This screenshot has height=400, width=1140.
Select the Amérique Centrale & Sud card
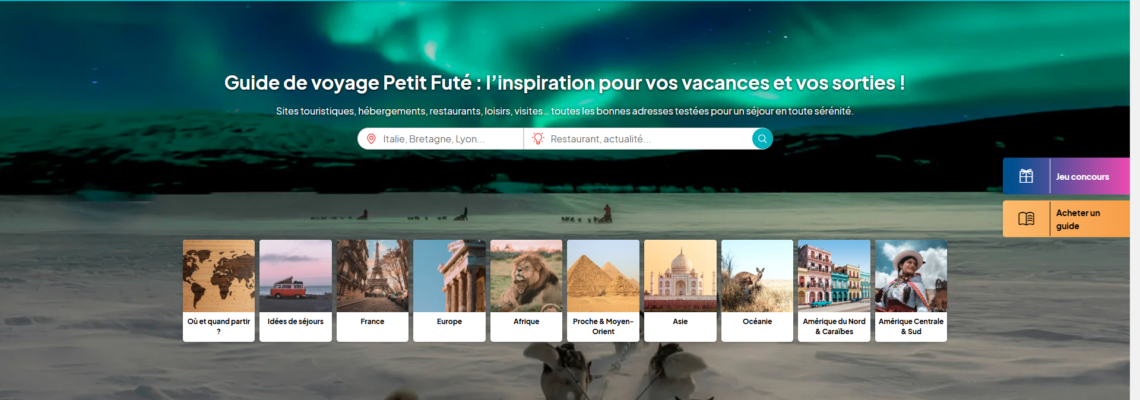pyautogui.click(x=911, y=291)
